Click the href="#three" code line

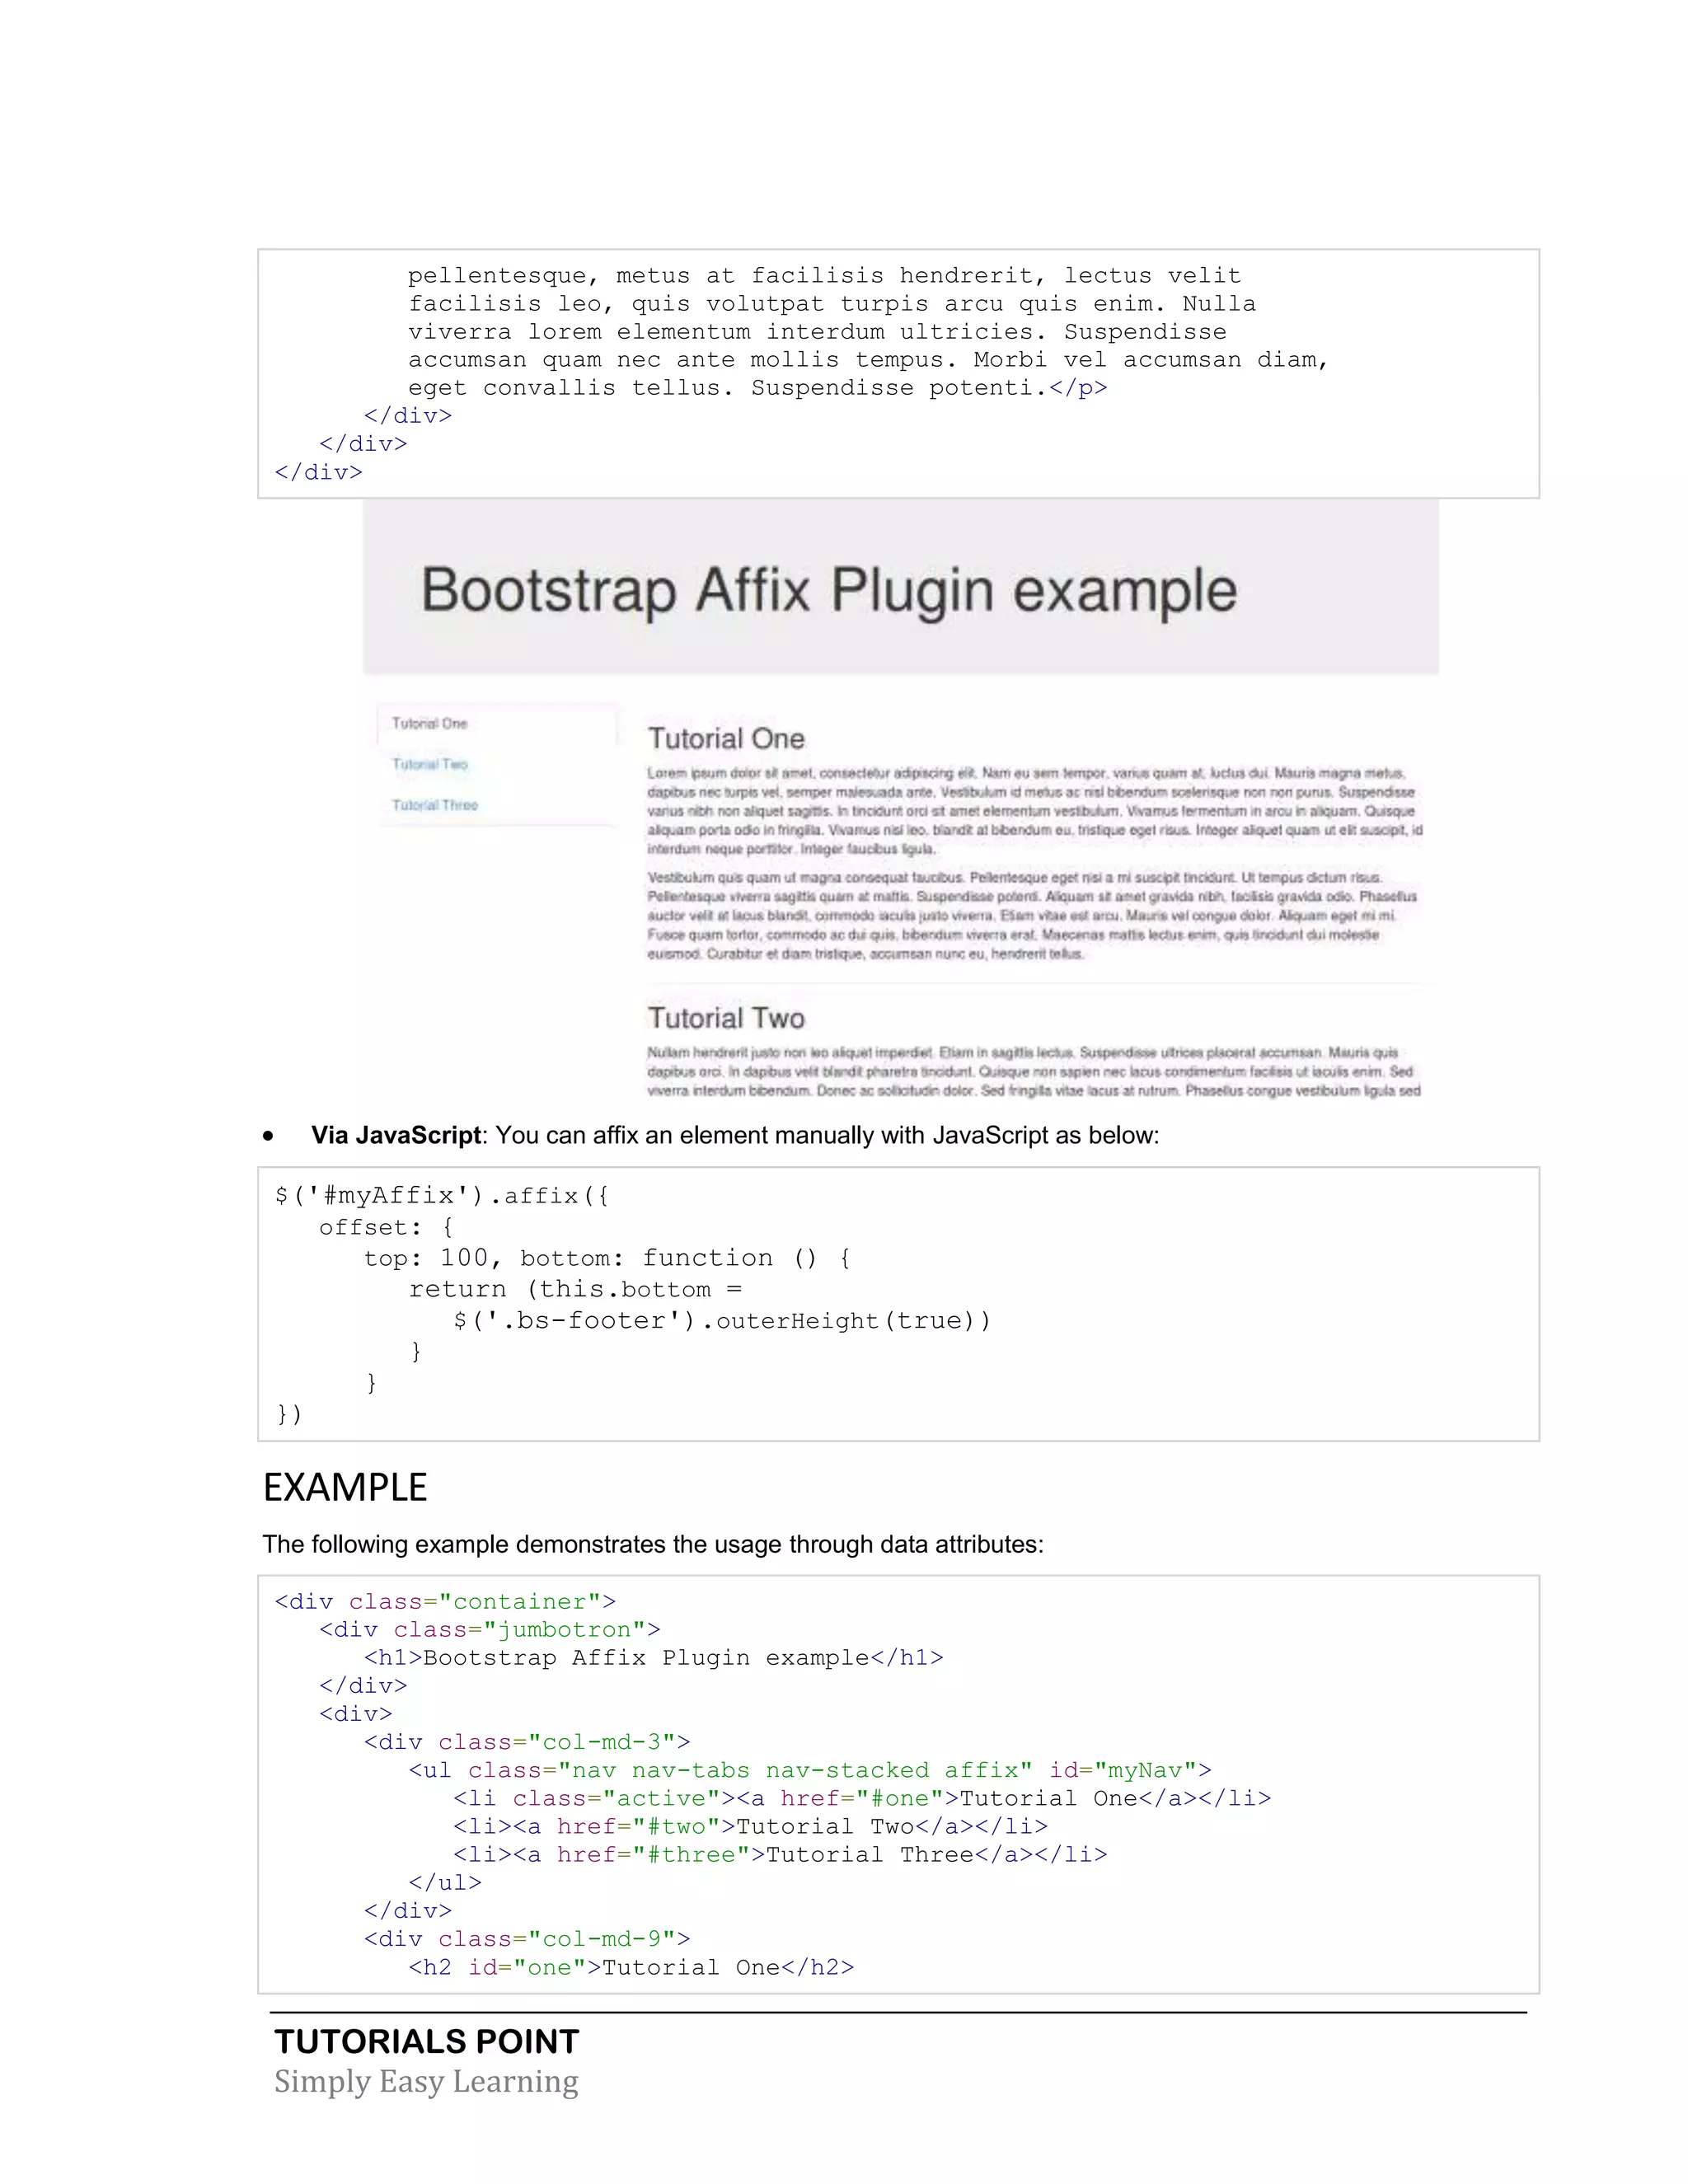pos(780,1854)
